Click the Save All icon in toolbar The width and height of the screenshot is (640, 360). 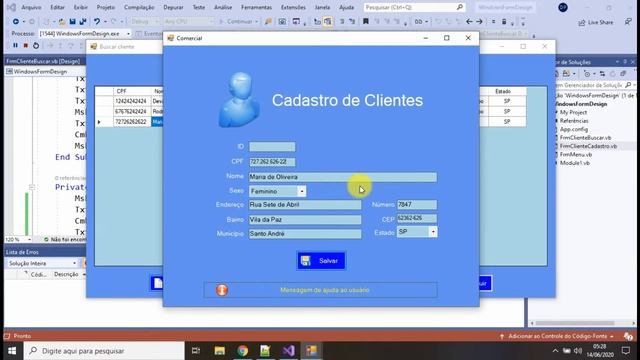click(x=83, y=22)
